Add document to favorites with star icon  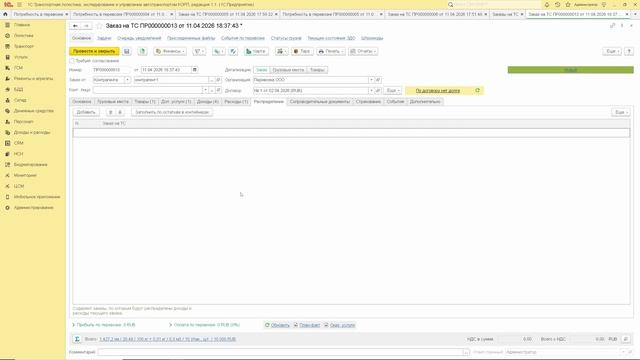point(99,26)
